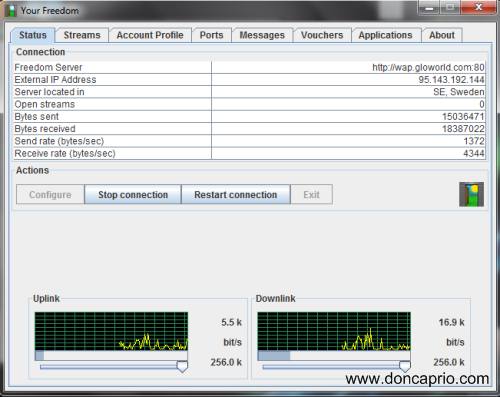Image resolution: width=500 pixels, height=397 pixels.
Task: Click the 'Bytes received' row label
Action: [x=45, y=129]
